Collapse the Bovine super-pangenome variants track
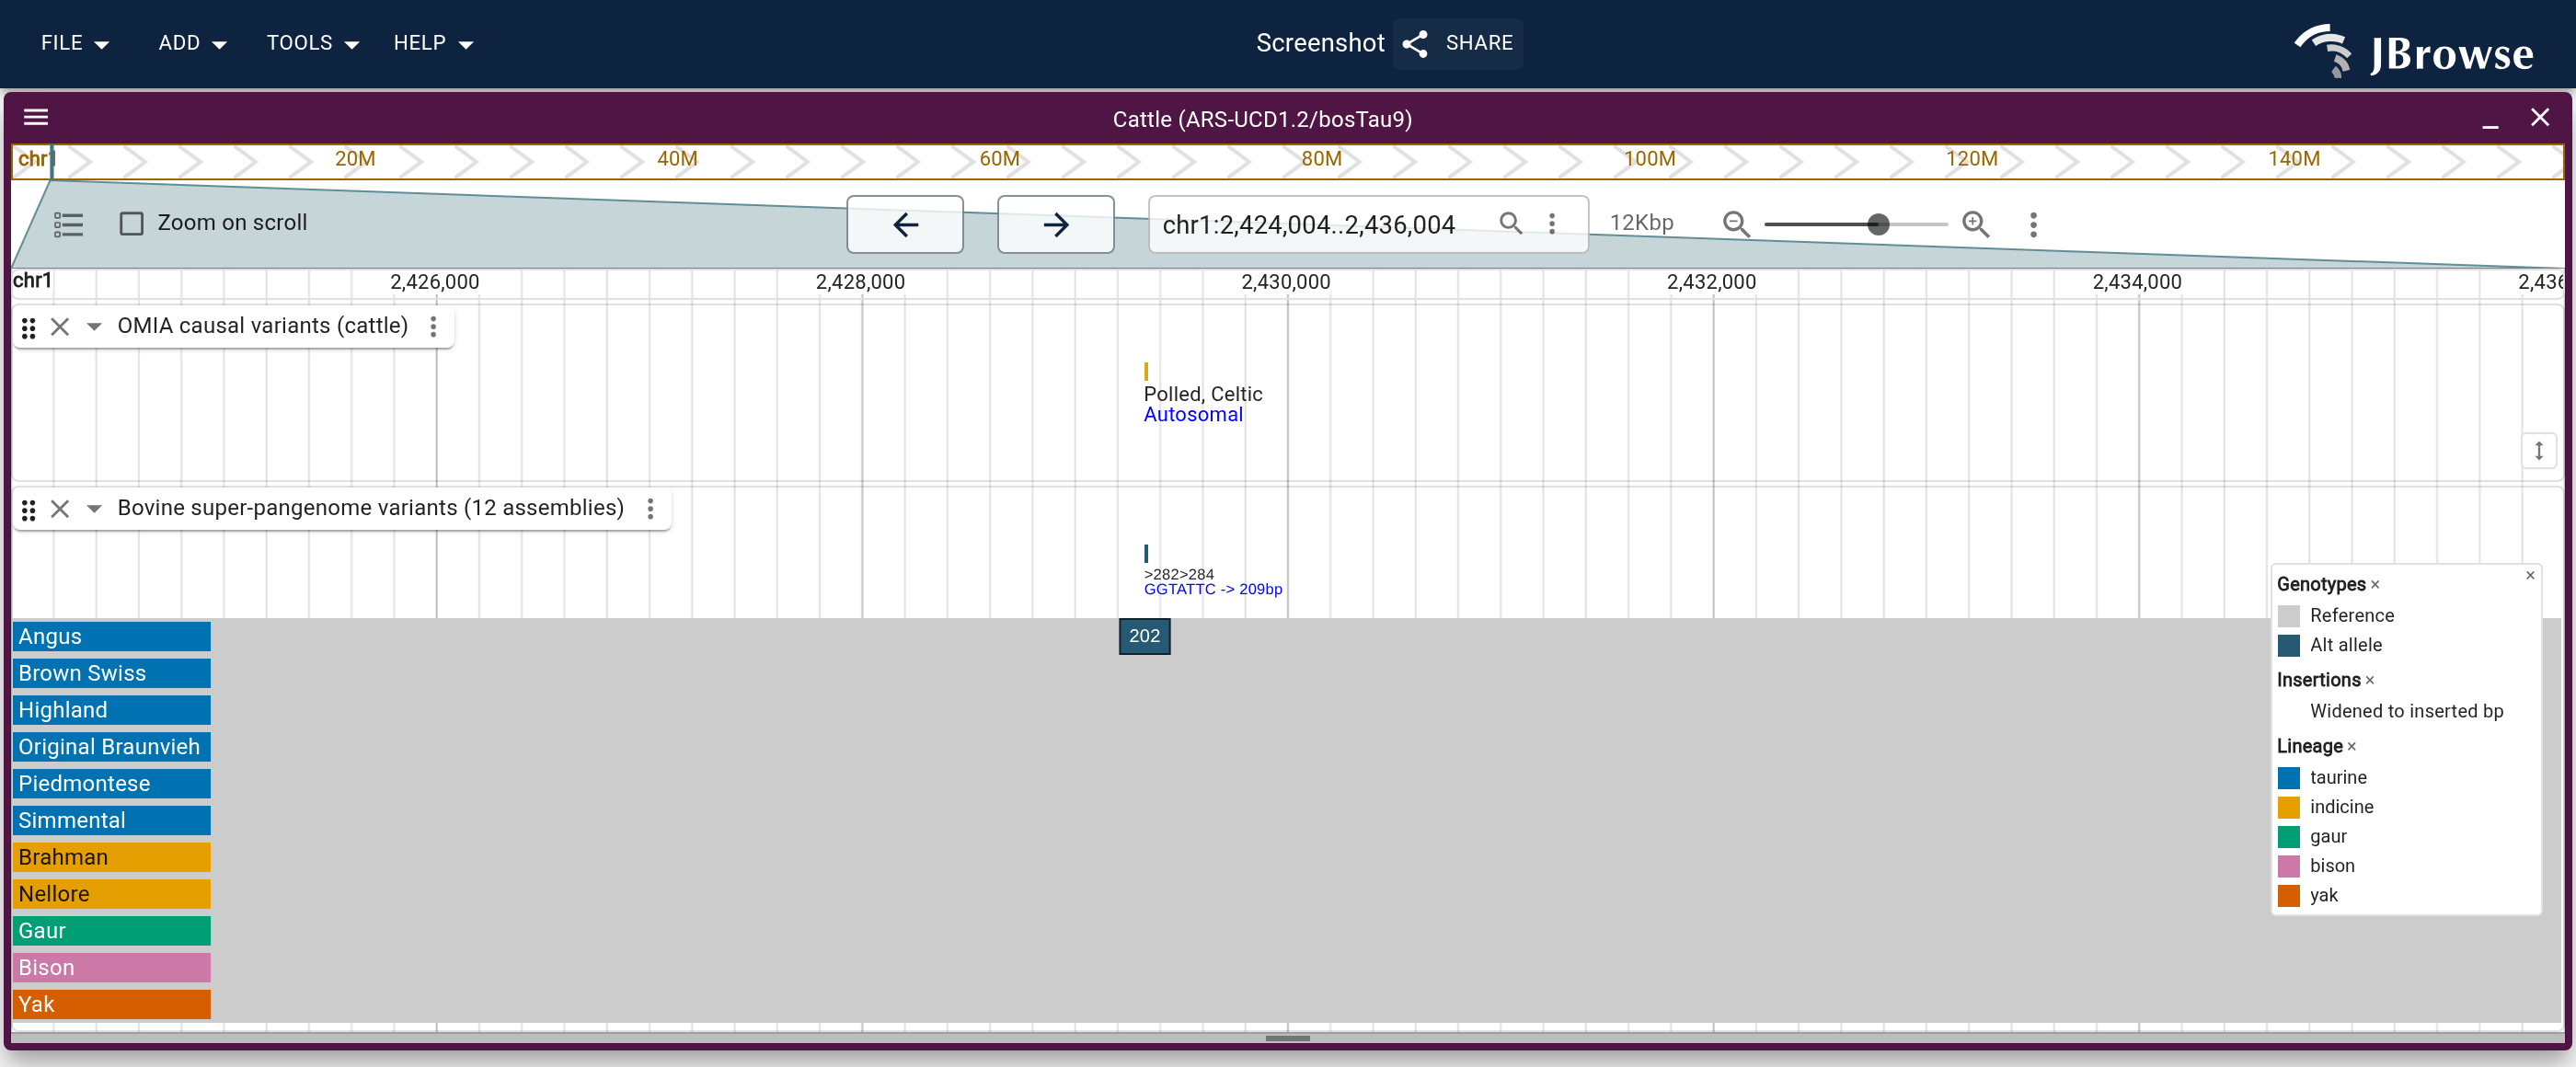The width and height of the screenshot is (2576, 1067). [x=94, y=509]
